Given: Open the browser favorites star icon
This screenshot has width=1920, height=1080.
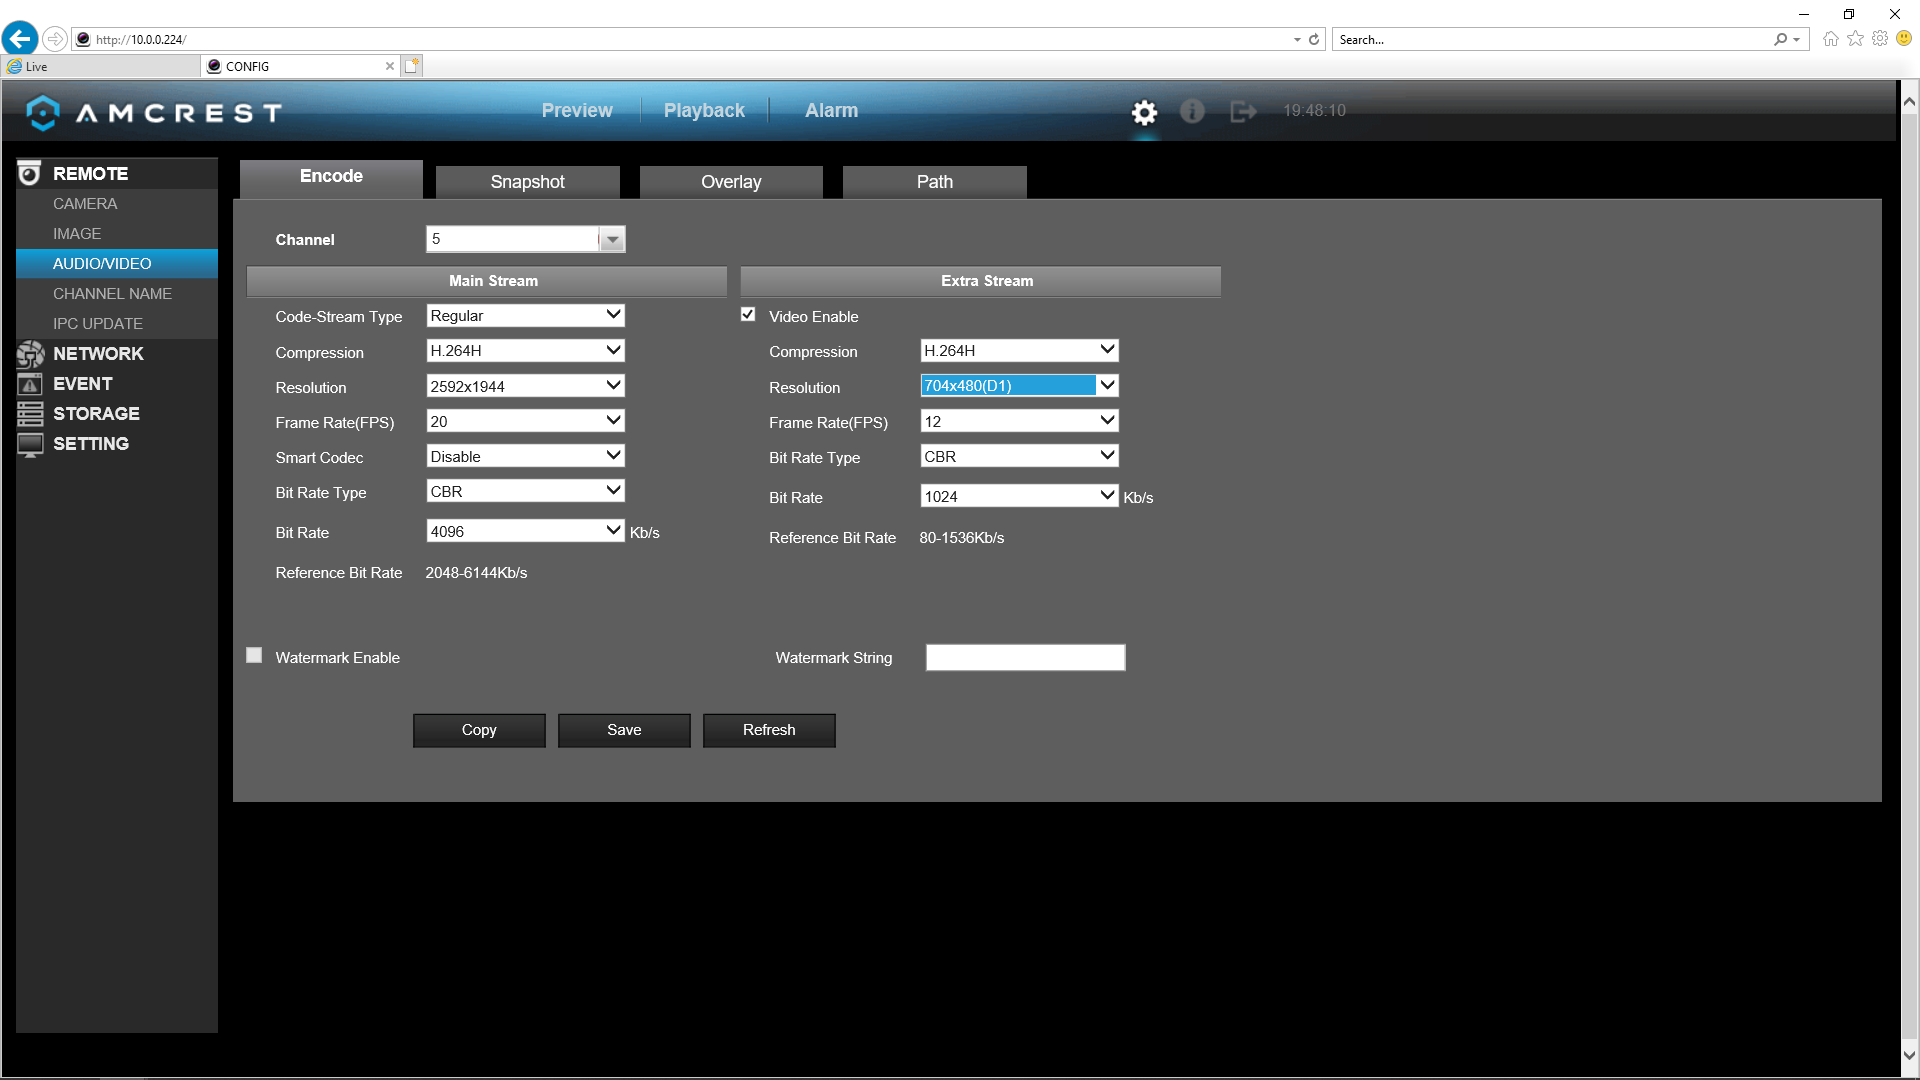Looking at the screenshot, I should pos(1855,39).
